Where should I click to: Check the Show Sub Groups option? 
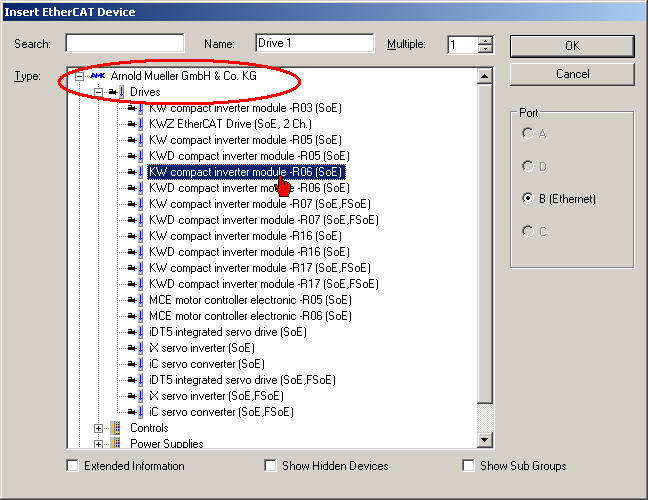pos(468,466)
